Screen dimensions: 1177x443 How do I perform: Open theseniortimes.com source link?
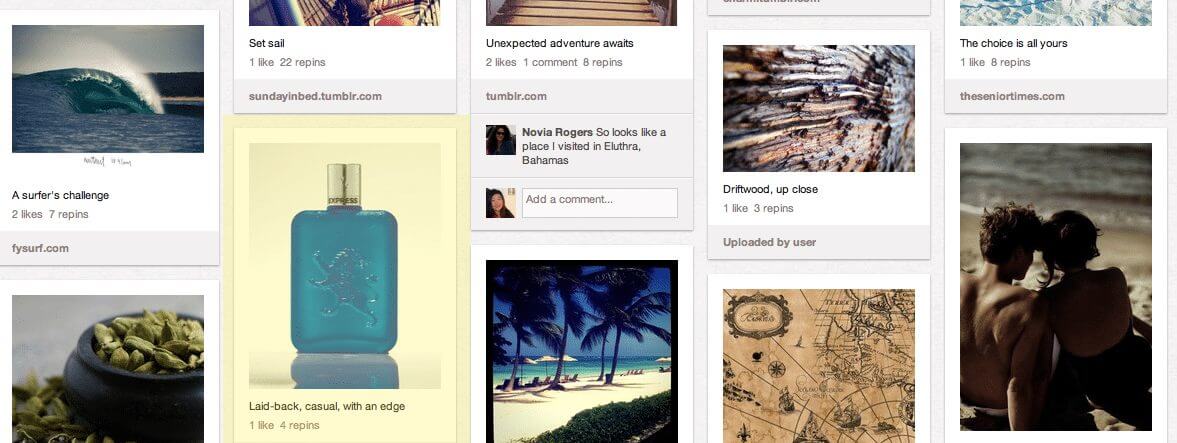pos(1013,96)
